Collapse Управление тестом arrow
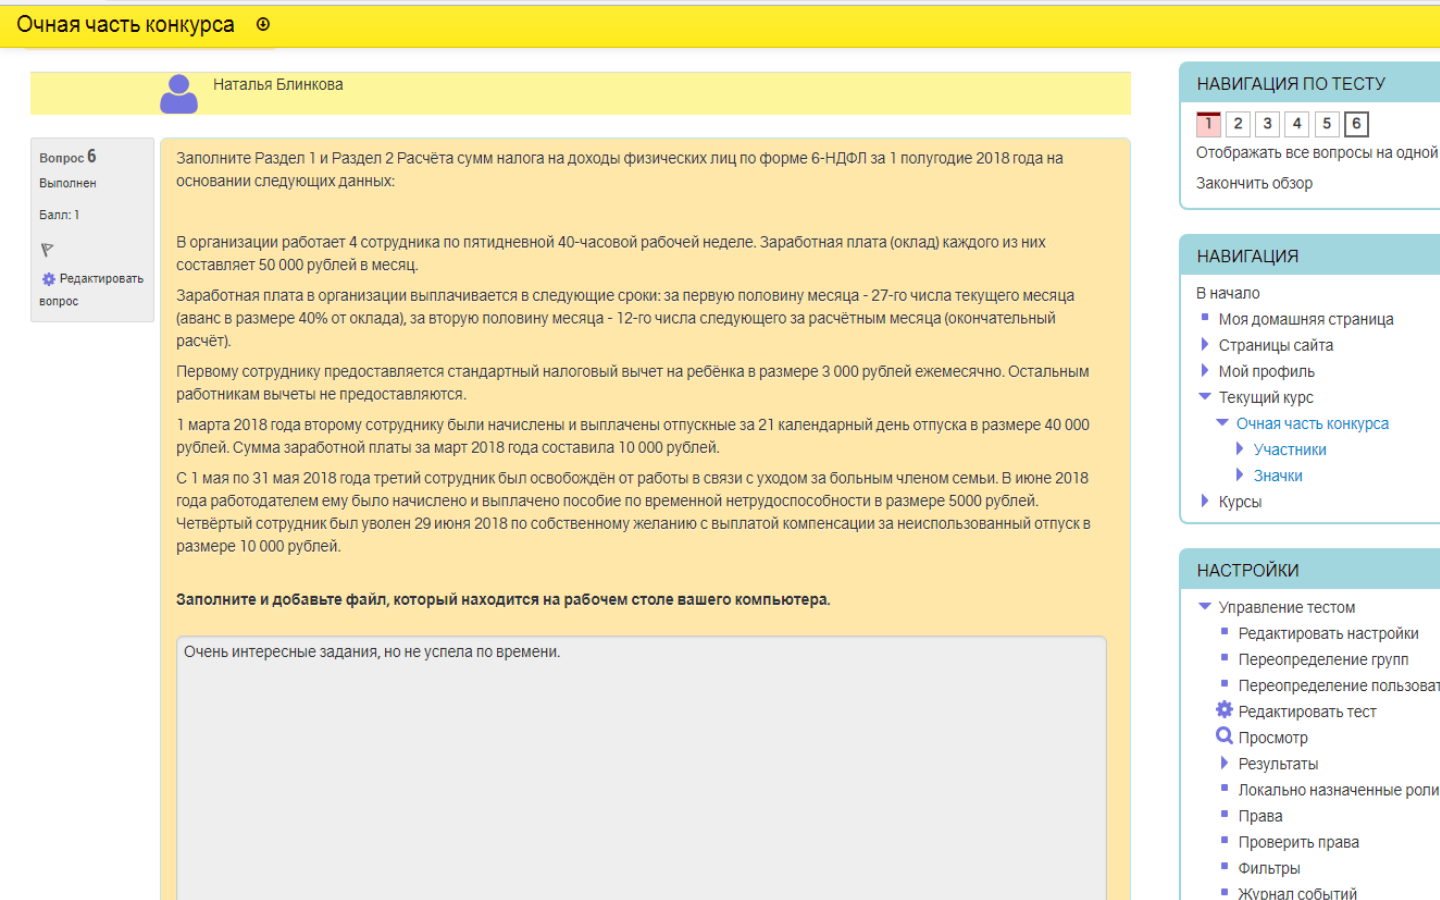 tap(1205, 606)
